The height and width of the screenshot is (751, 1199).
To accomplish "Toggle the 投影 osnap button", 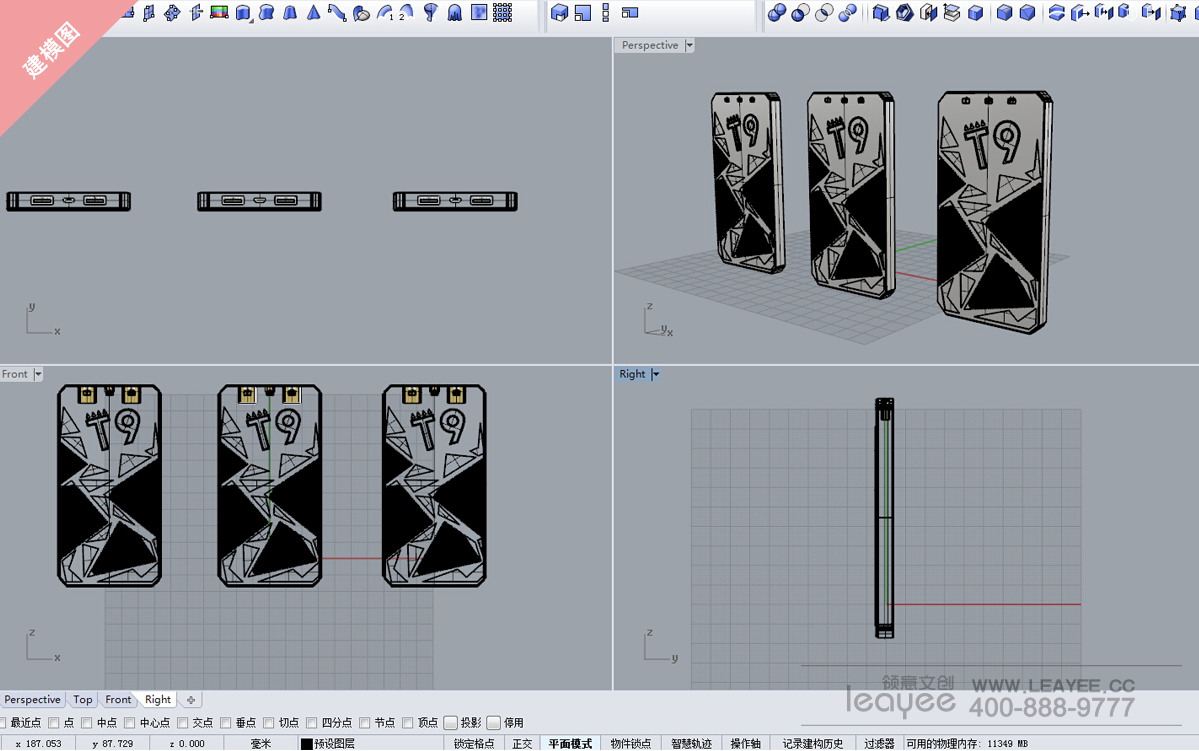I will pos(451,723).
